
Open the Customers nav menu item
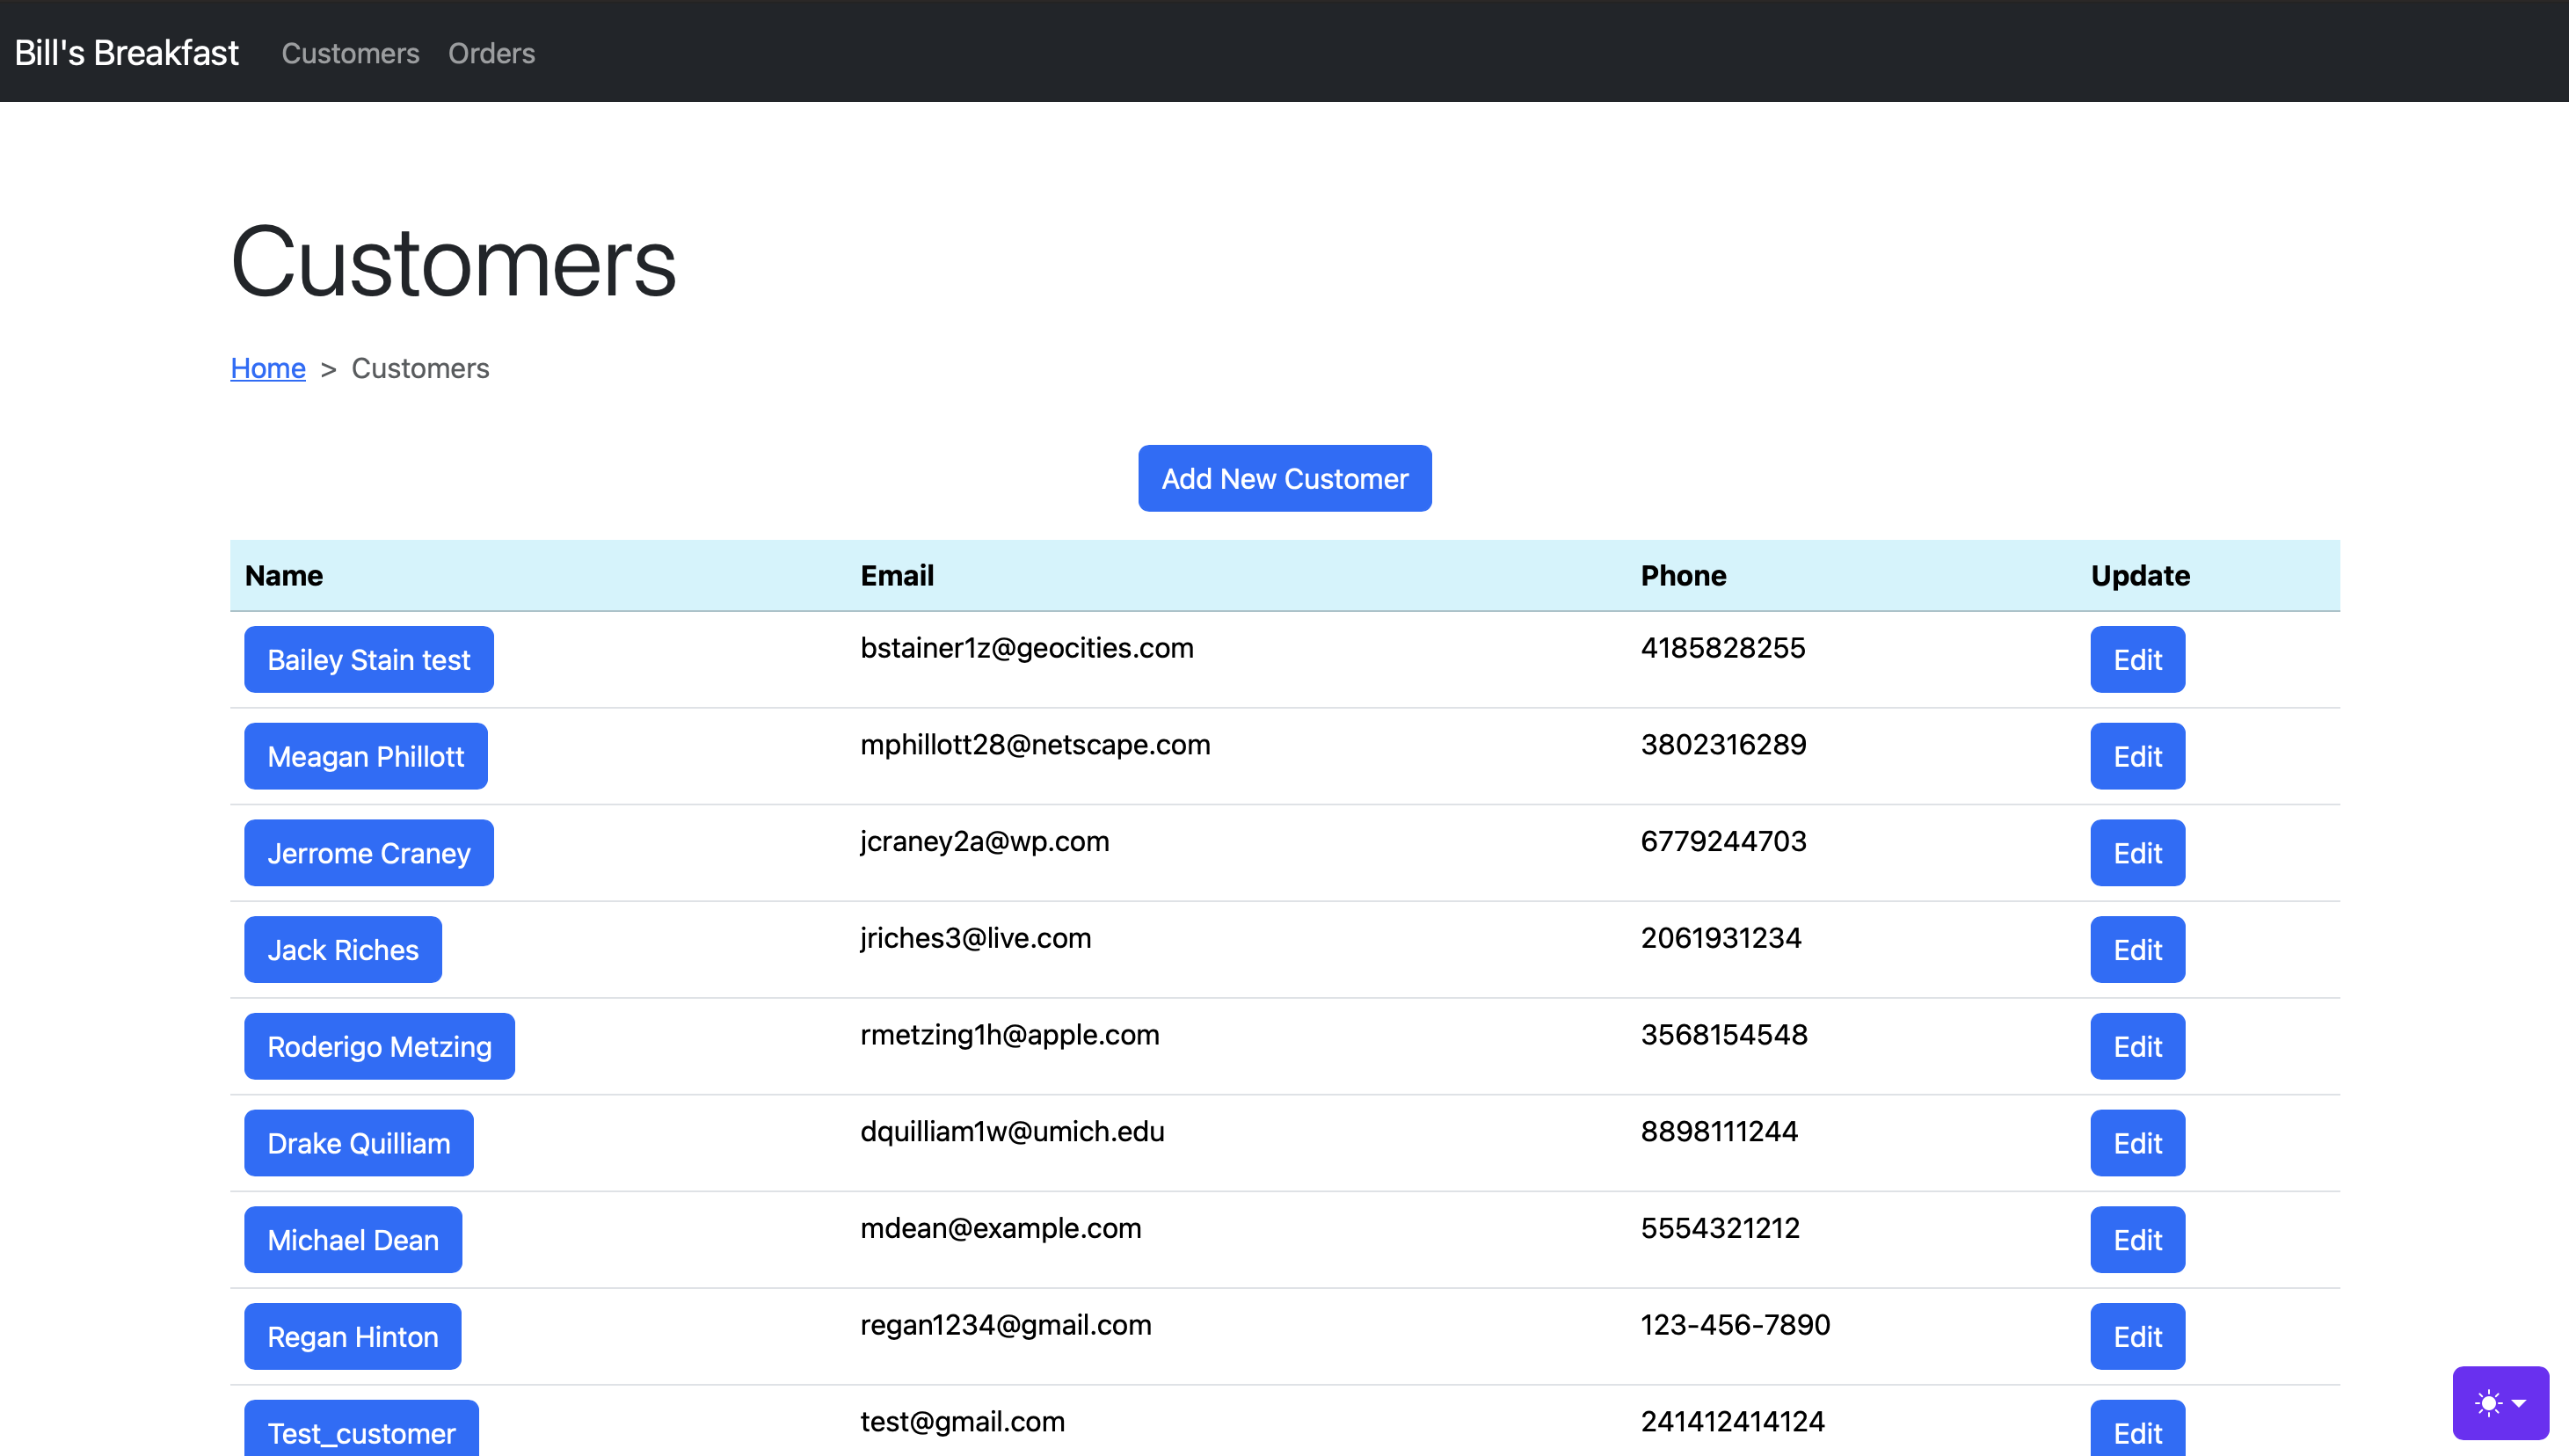coord(350,53)
